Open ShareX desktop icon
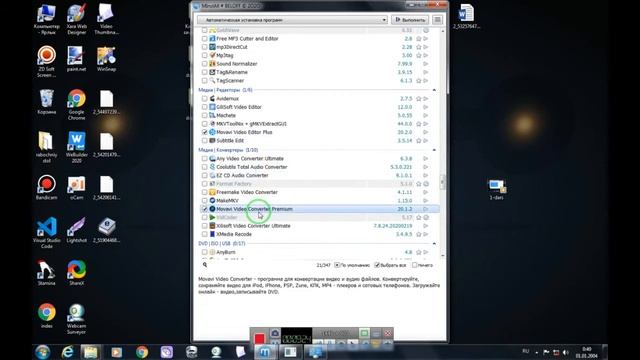 [76, 273]
